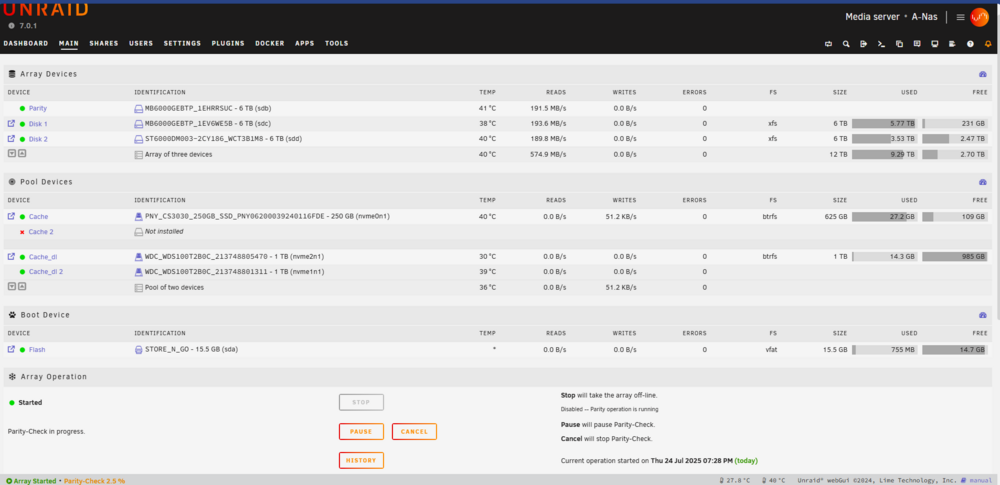Open the feedback speech bubble icon
The width and height of the screenshot is (1000, 485).
tap(917, 44)
